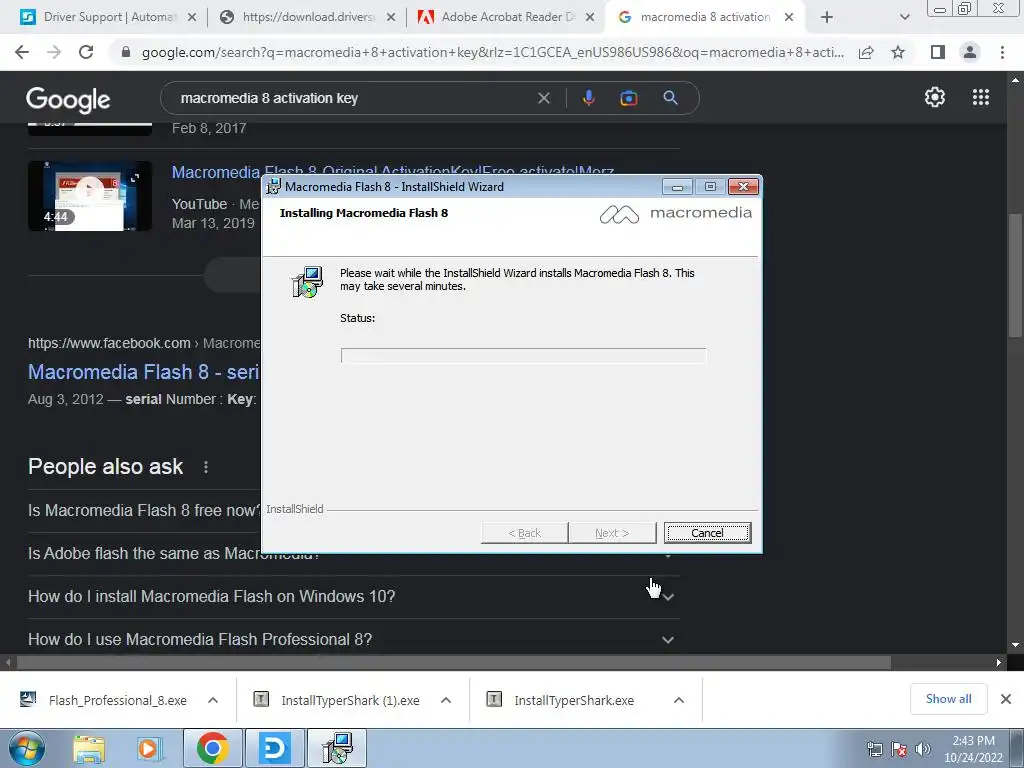Viewport: 1024px width, 768px height.
Task: Open Windows Explorer from taskbar
Action: coord(89,748)
